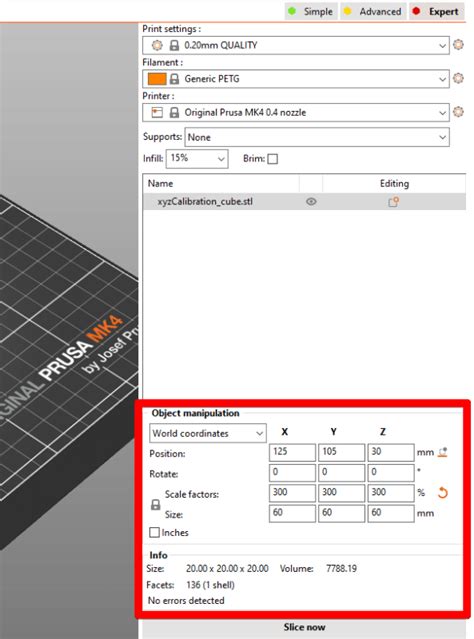Screen dimensions: 474x639
Task: Click the Facets value 136 (1 shell)
Action: click(x=210, y=585)
